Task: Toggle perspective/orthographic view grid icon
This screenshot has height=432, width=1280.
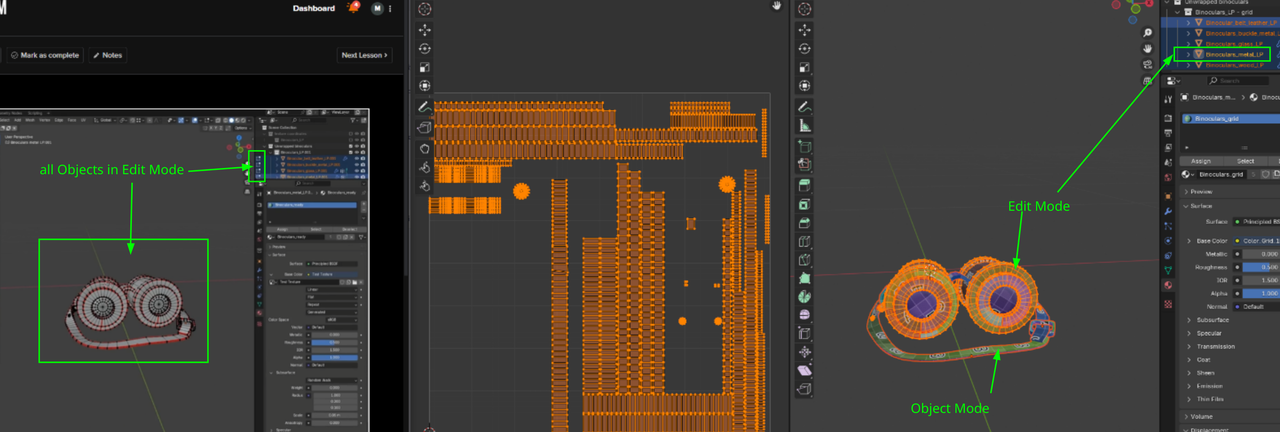Action: [1148, 81]
